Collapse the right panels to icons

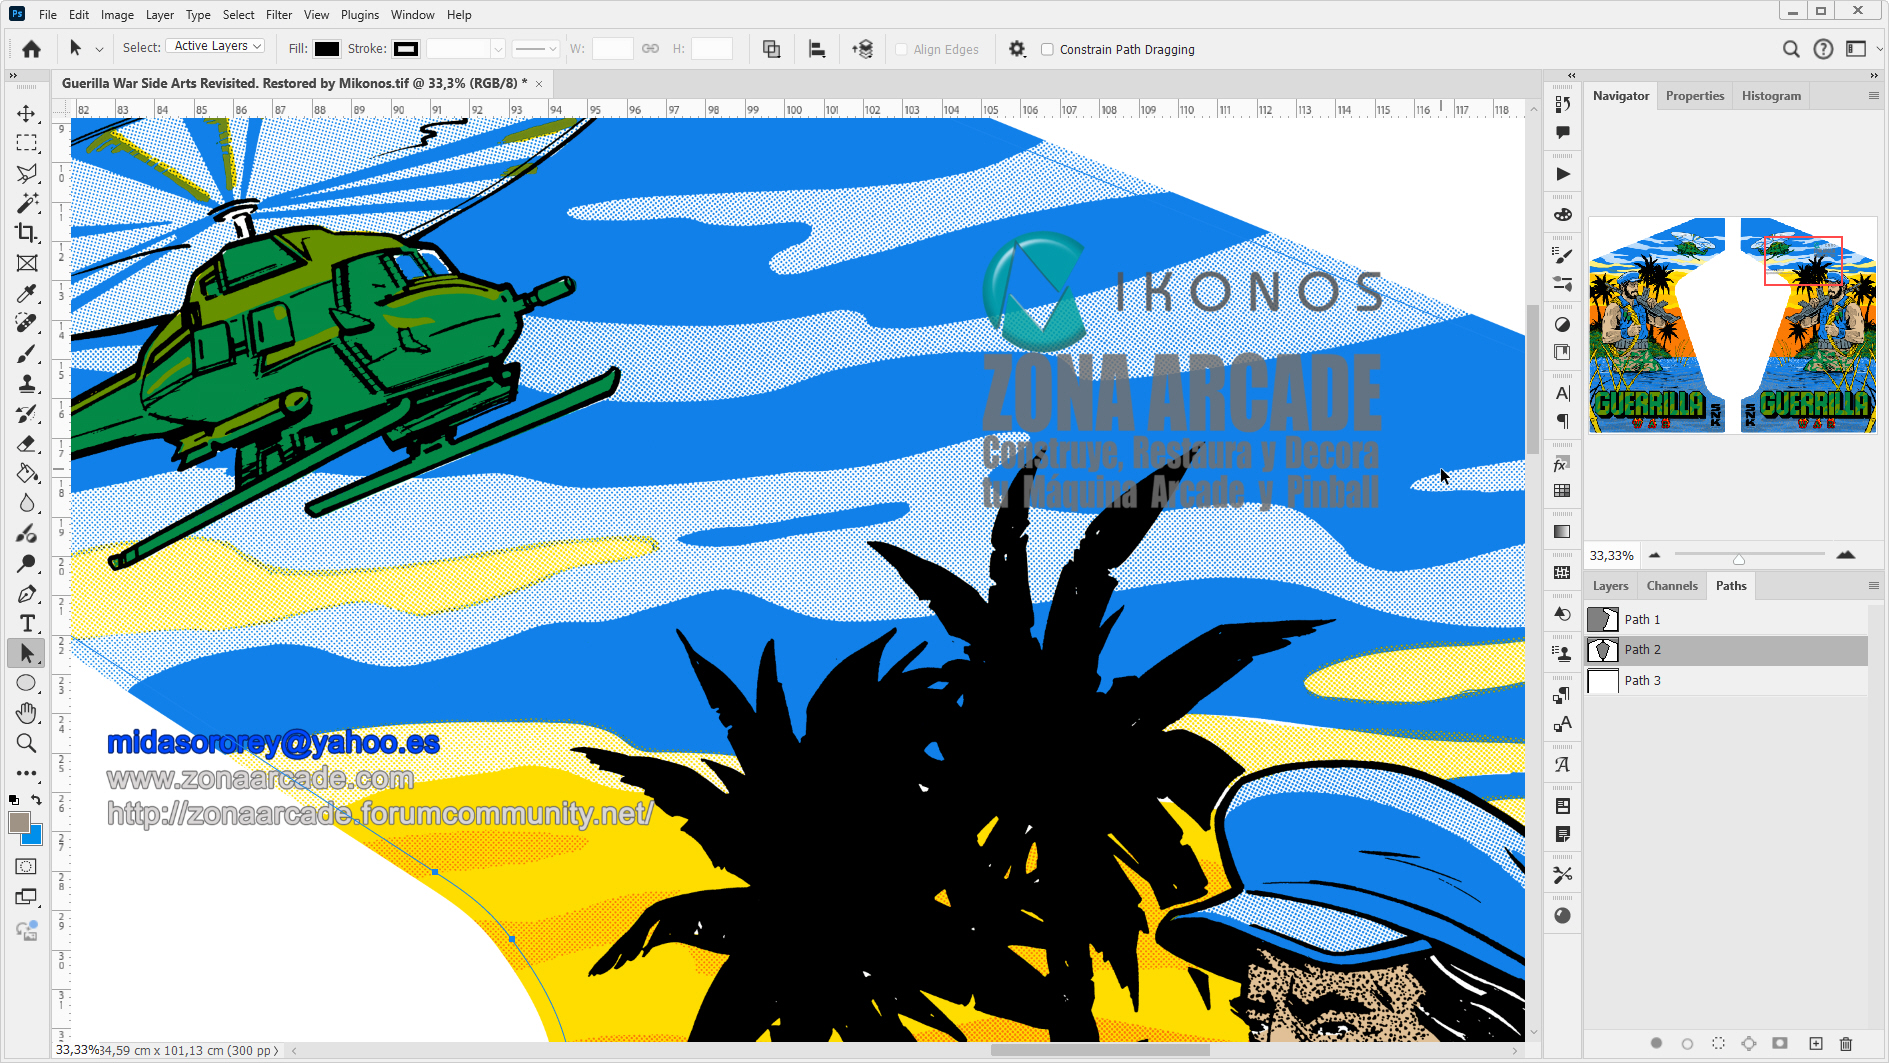1873,75
